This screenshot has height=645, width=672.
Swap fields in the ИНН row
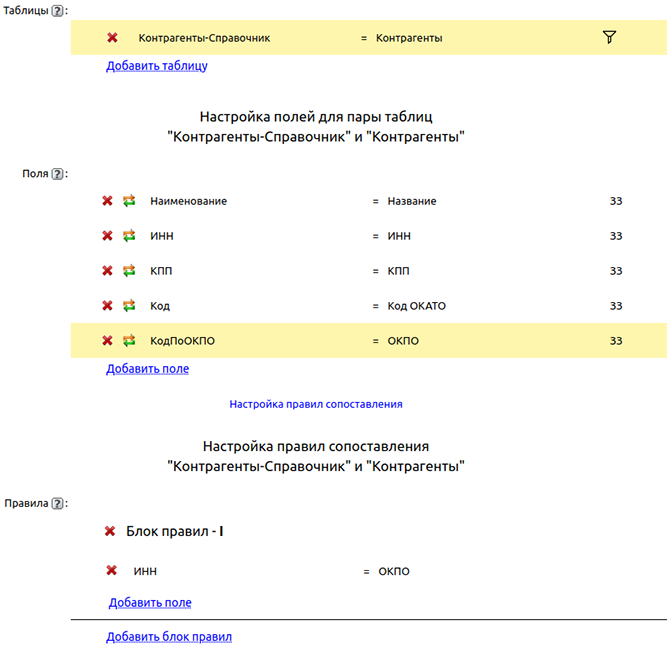point(128,236)
